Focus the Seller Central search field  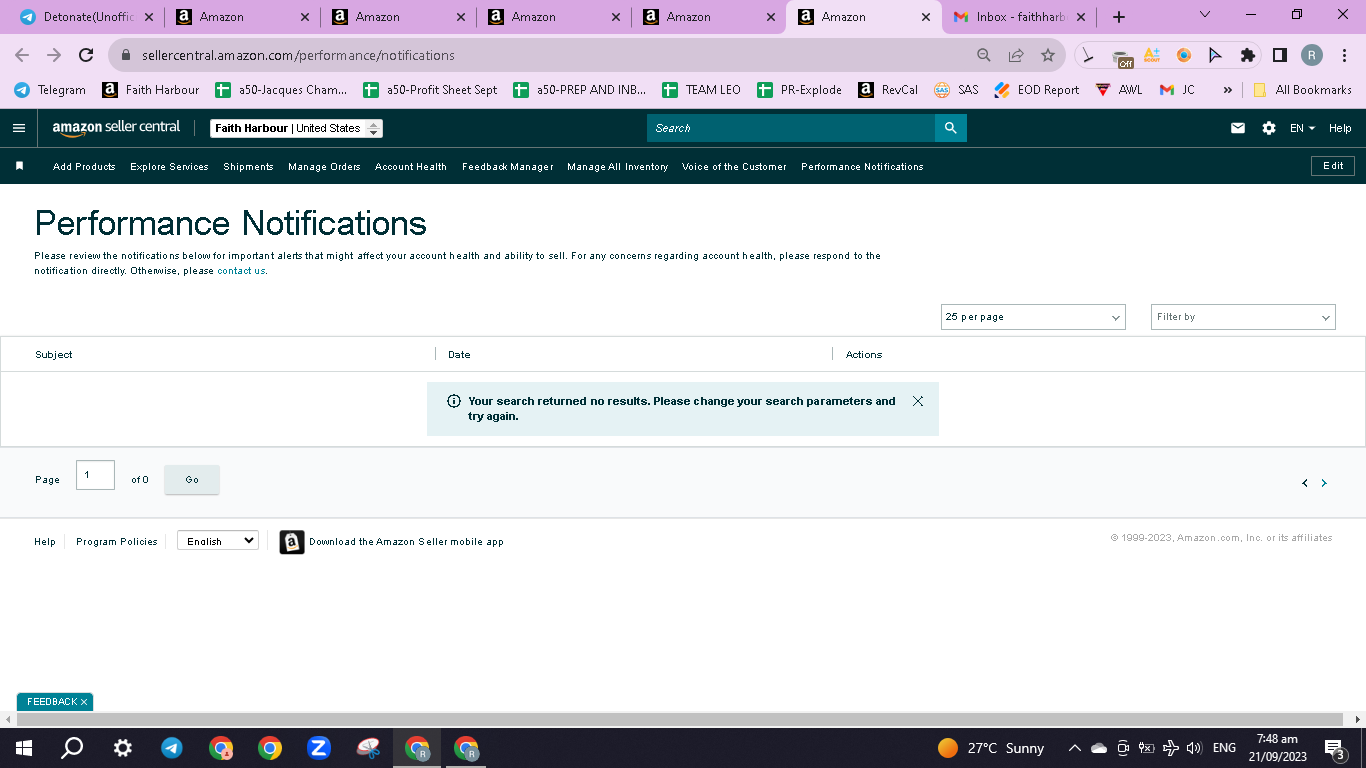791,128
